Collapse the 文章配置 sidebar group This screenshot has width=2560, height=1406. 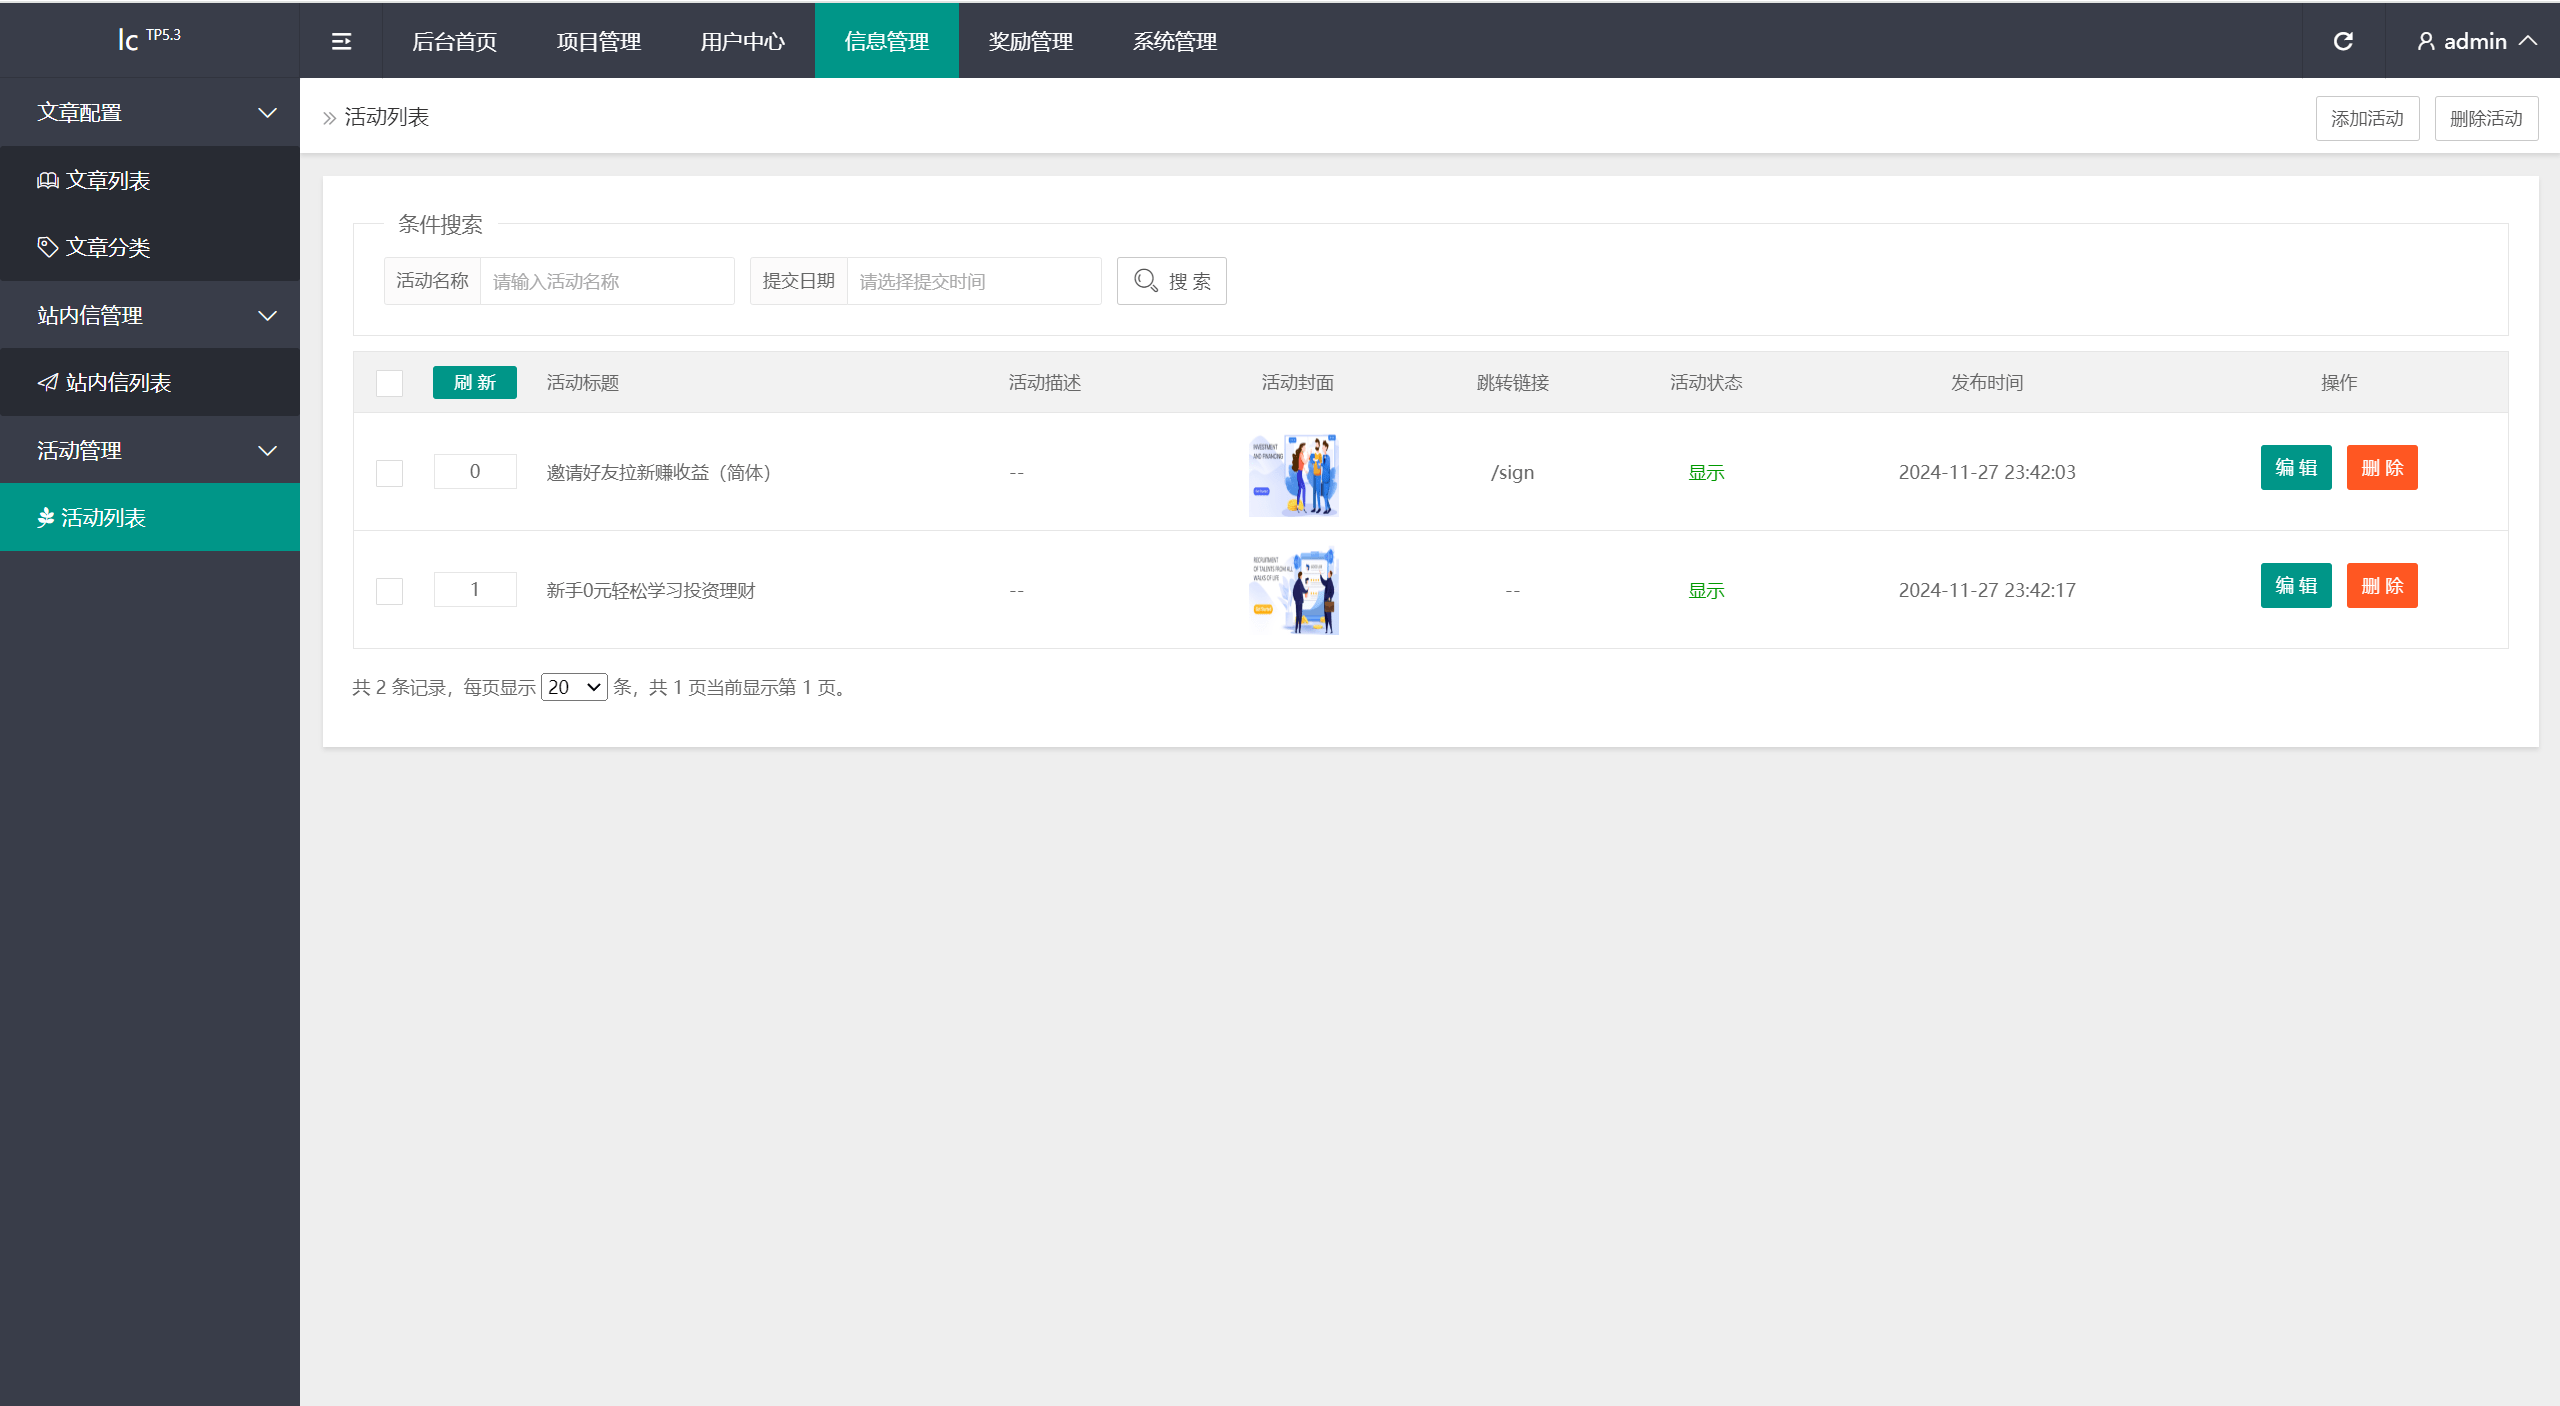[267, 113]
